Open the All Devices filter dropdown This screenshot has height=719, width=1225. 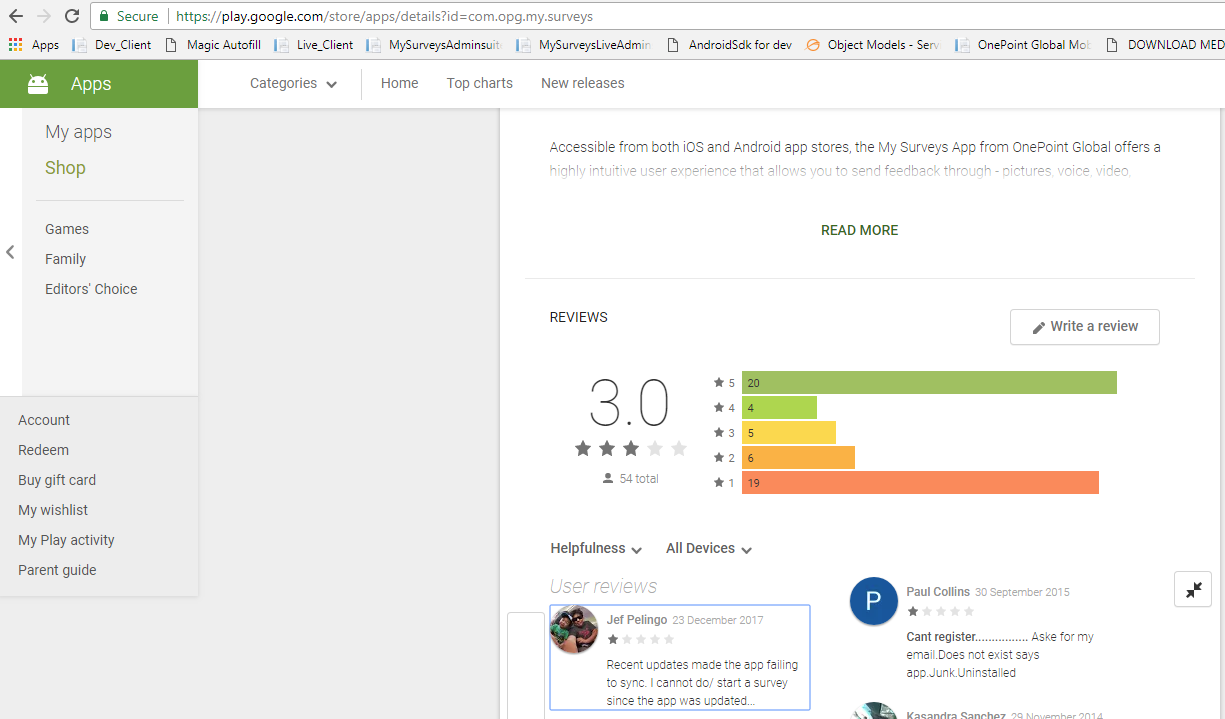coord(709,549)
